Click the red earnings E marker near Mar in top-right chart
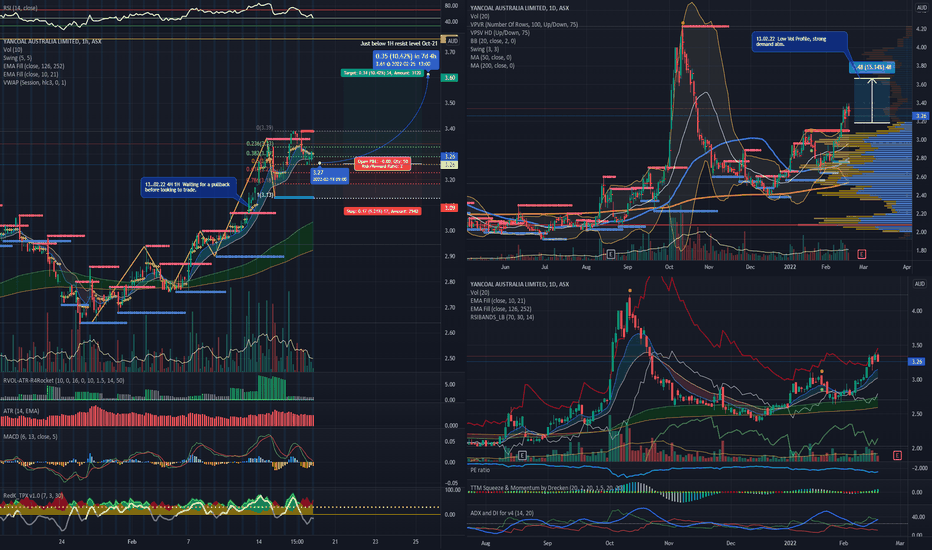 click(x=861, y=254)
